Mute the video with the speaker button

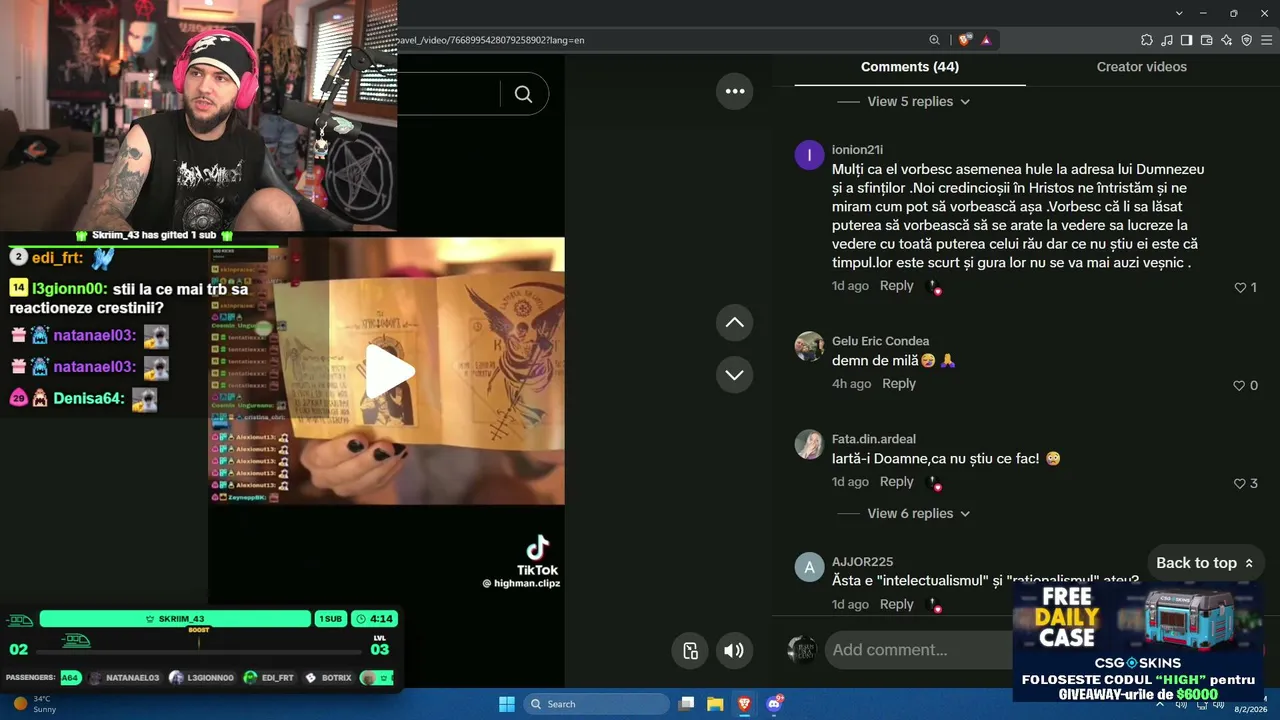734,651
